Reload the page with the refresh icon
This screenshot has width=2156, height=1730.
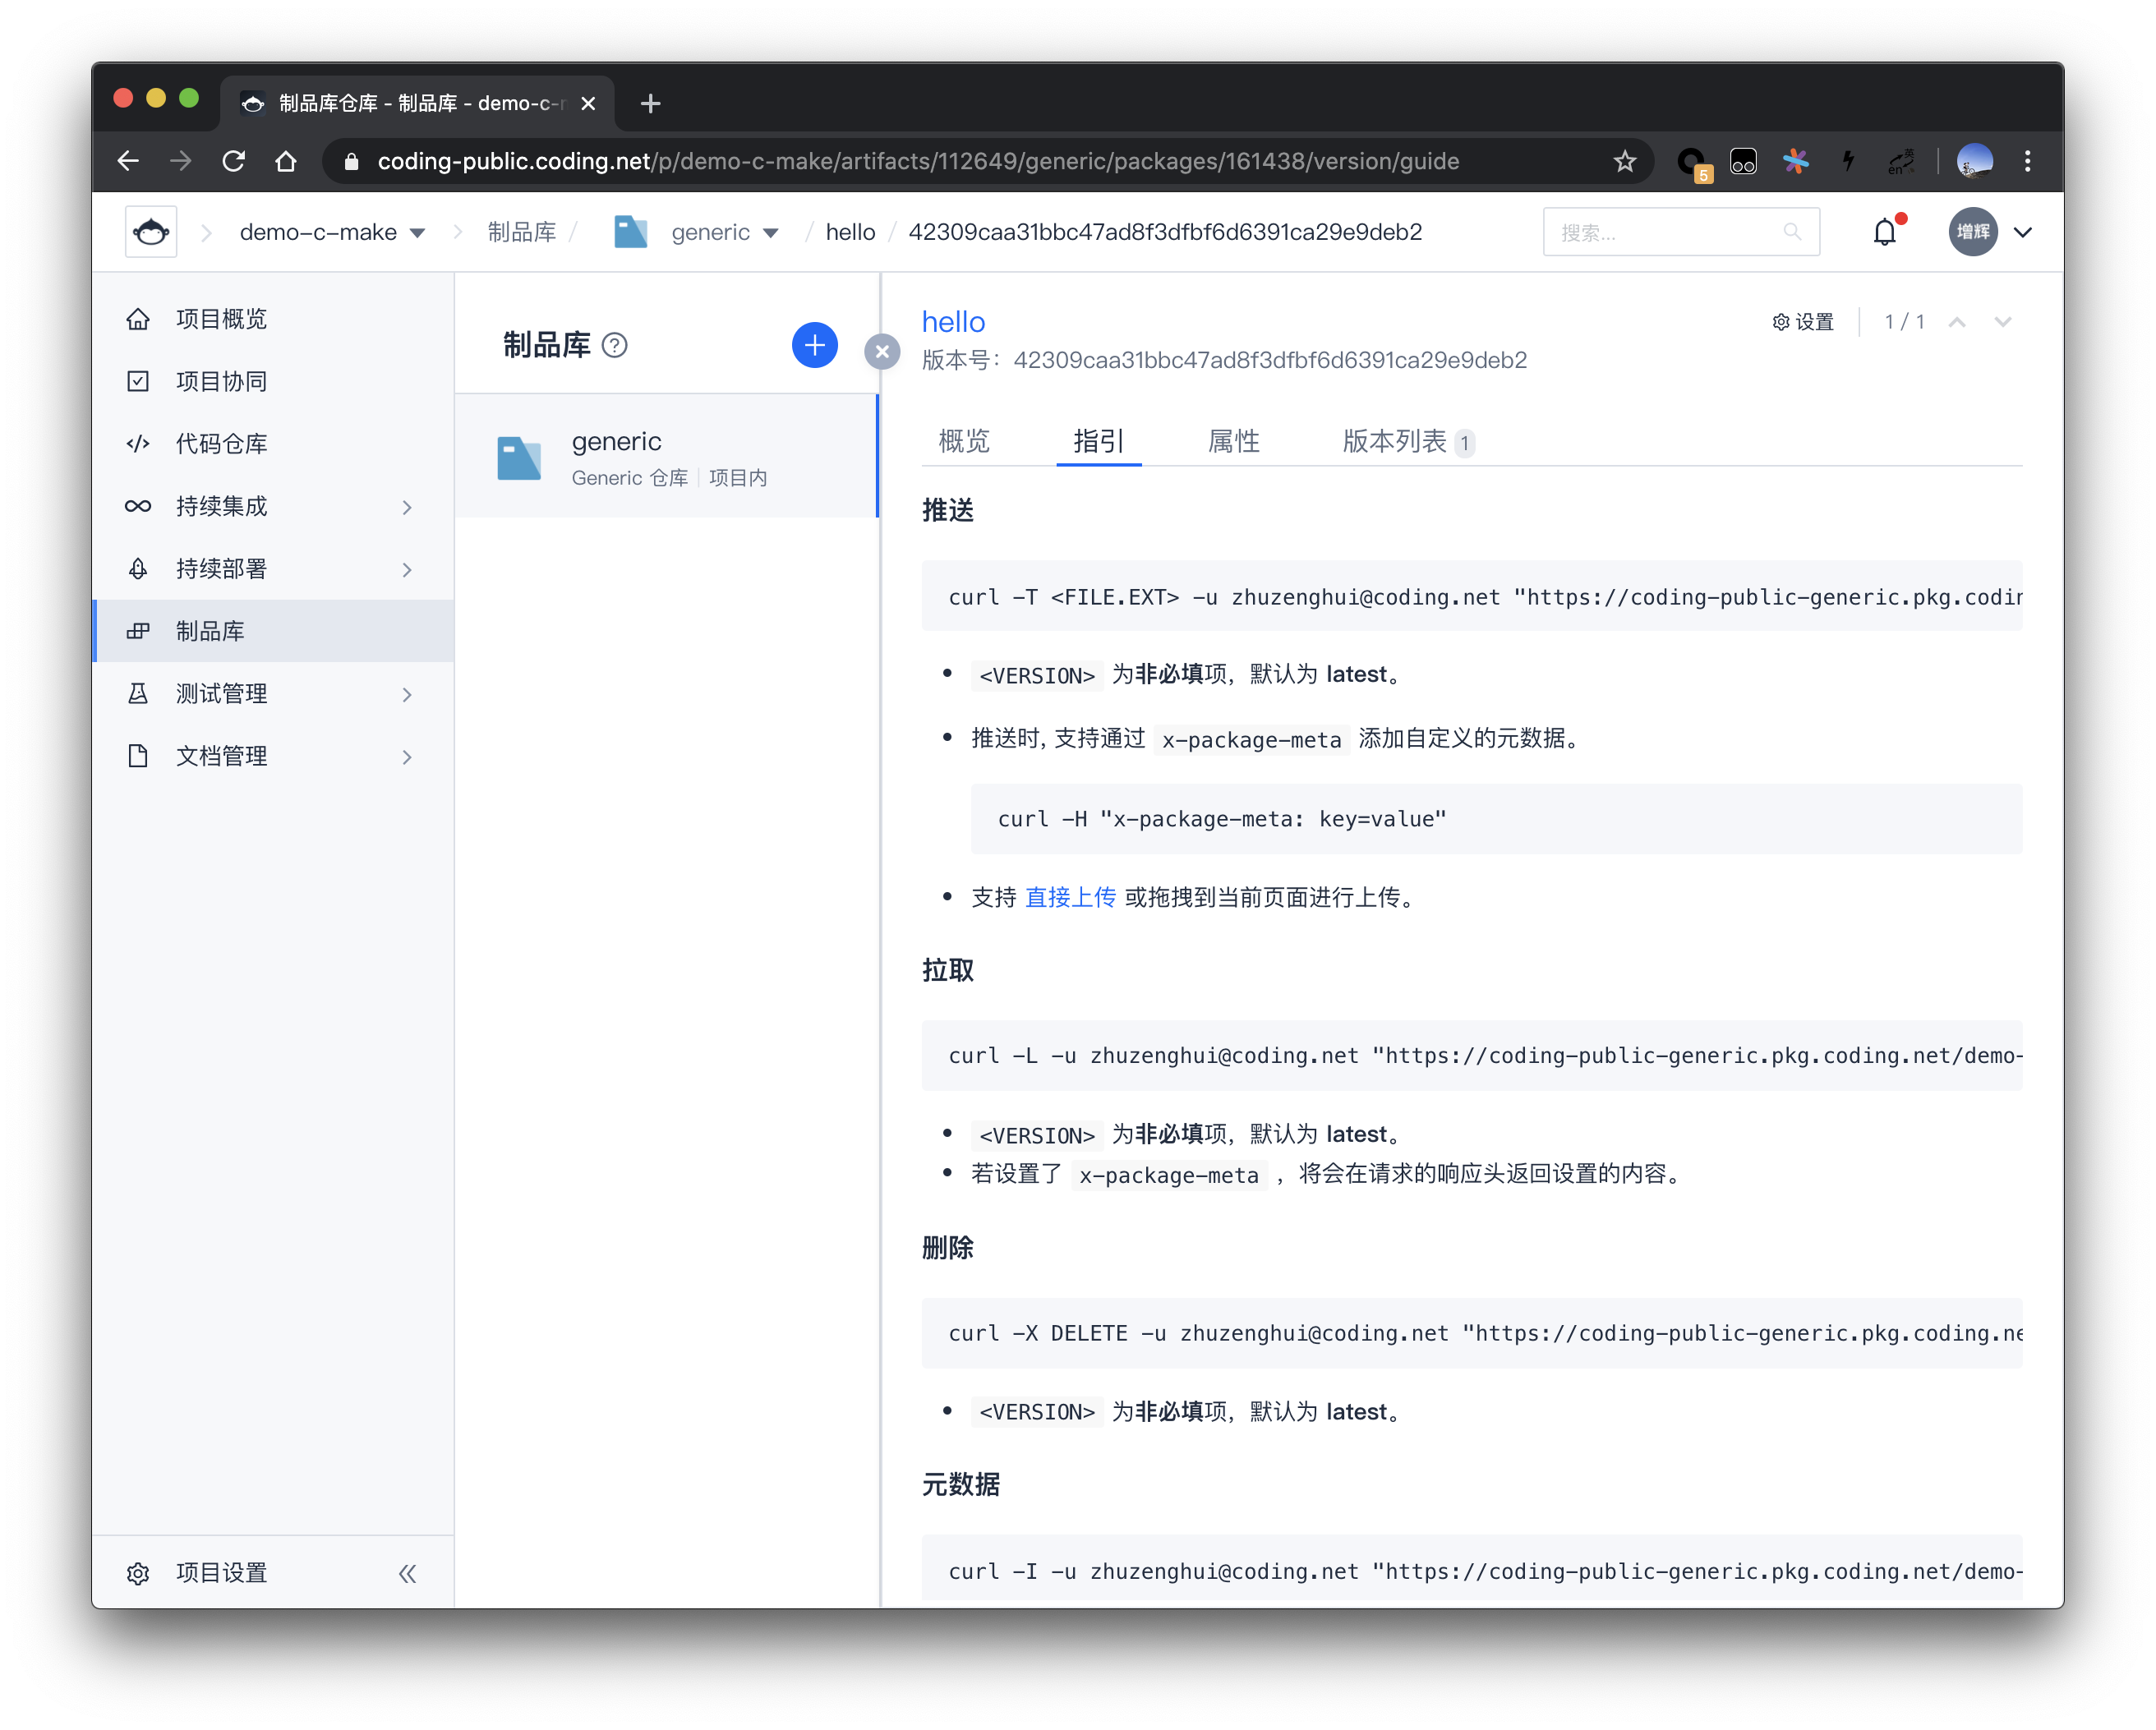point(233,161)
